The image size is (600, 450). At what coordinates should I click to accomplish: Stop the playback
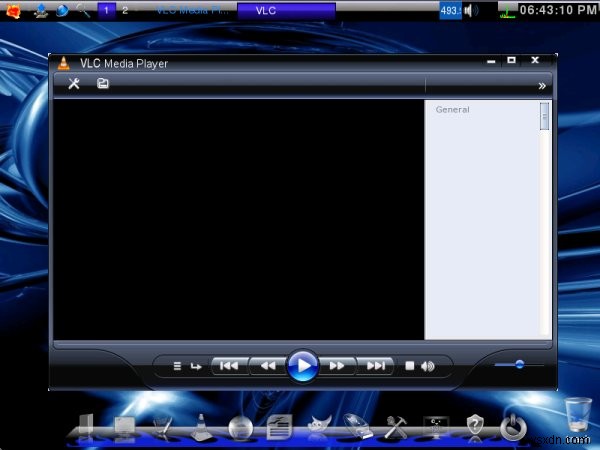click(409, 366)
